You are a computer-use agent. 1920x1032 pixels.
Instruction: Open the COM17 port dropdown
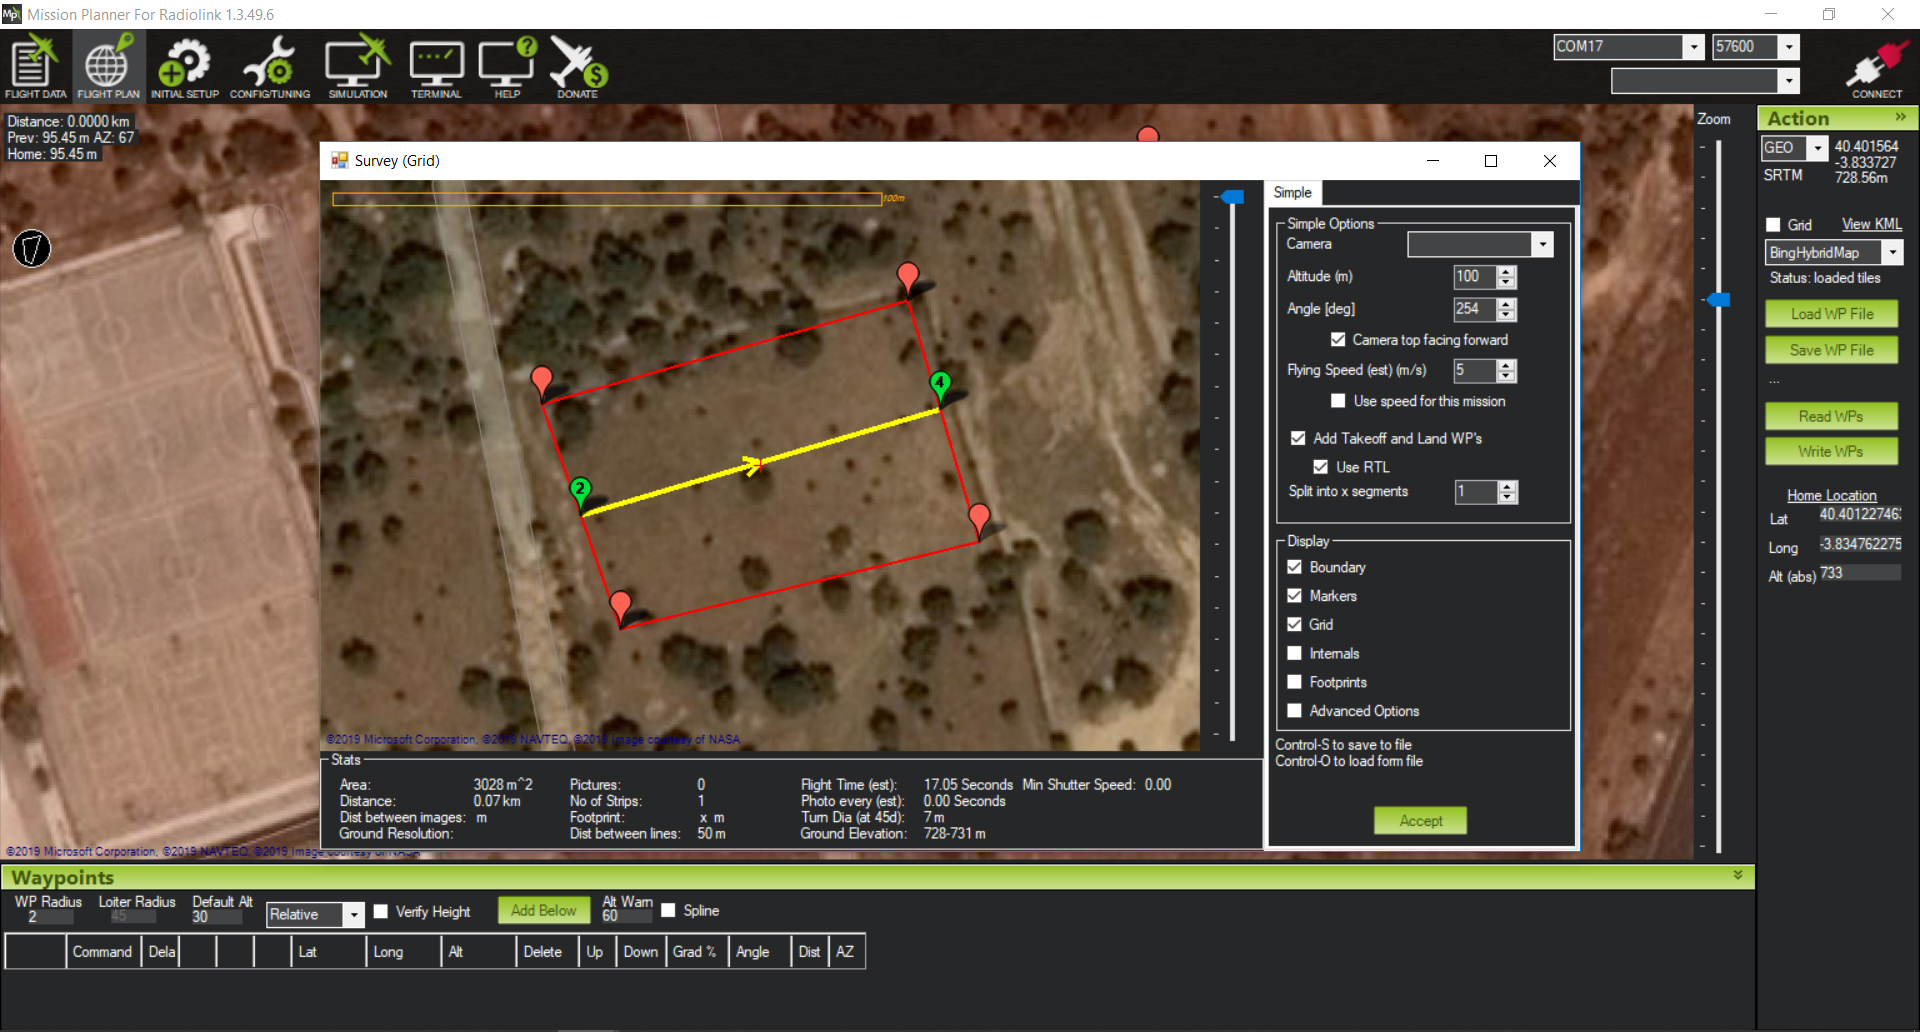click(x=1693, y=47)
